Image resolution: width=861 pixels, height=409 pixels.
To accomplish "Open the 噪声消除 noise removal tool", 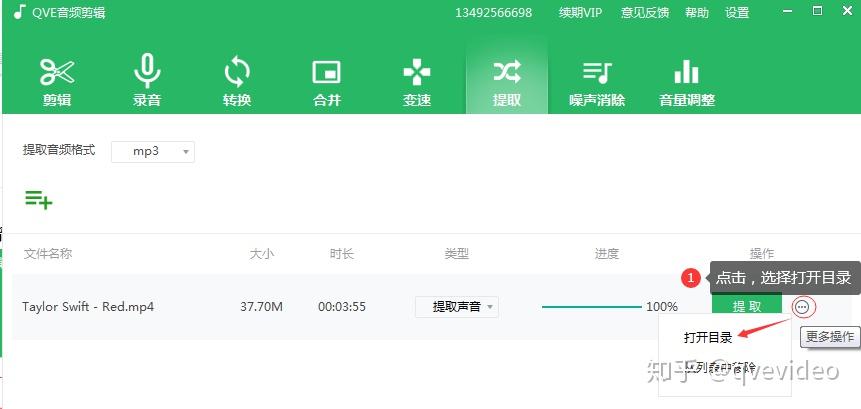I will click(597, 81).
